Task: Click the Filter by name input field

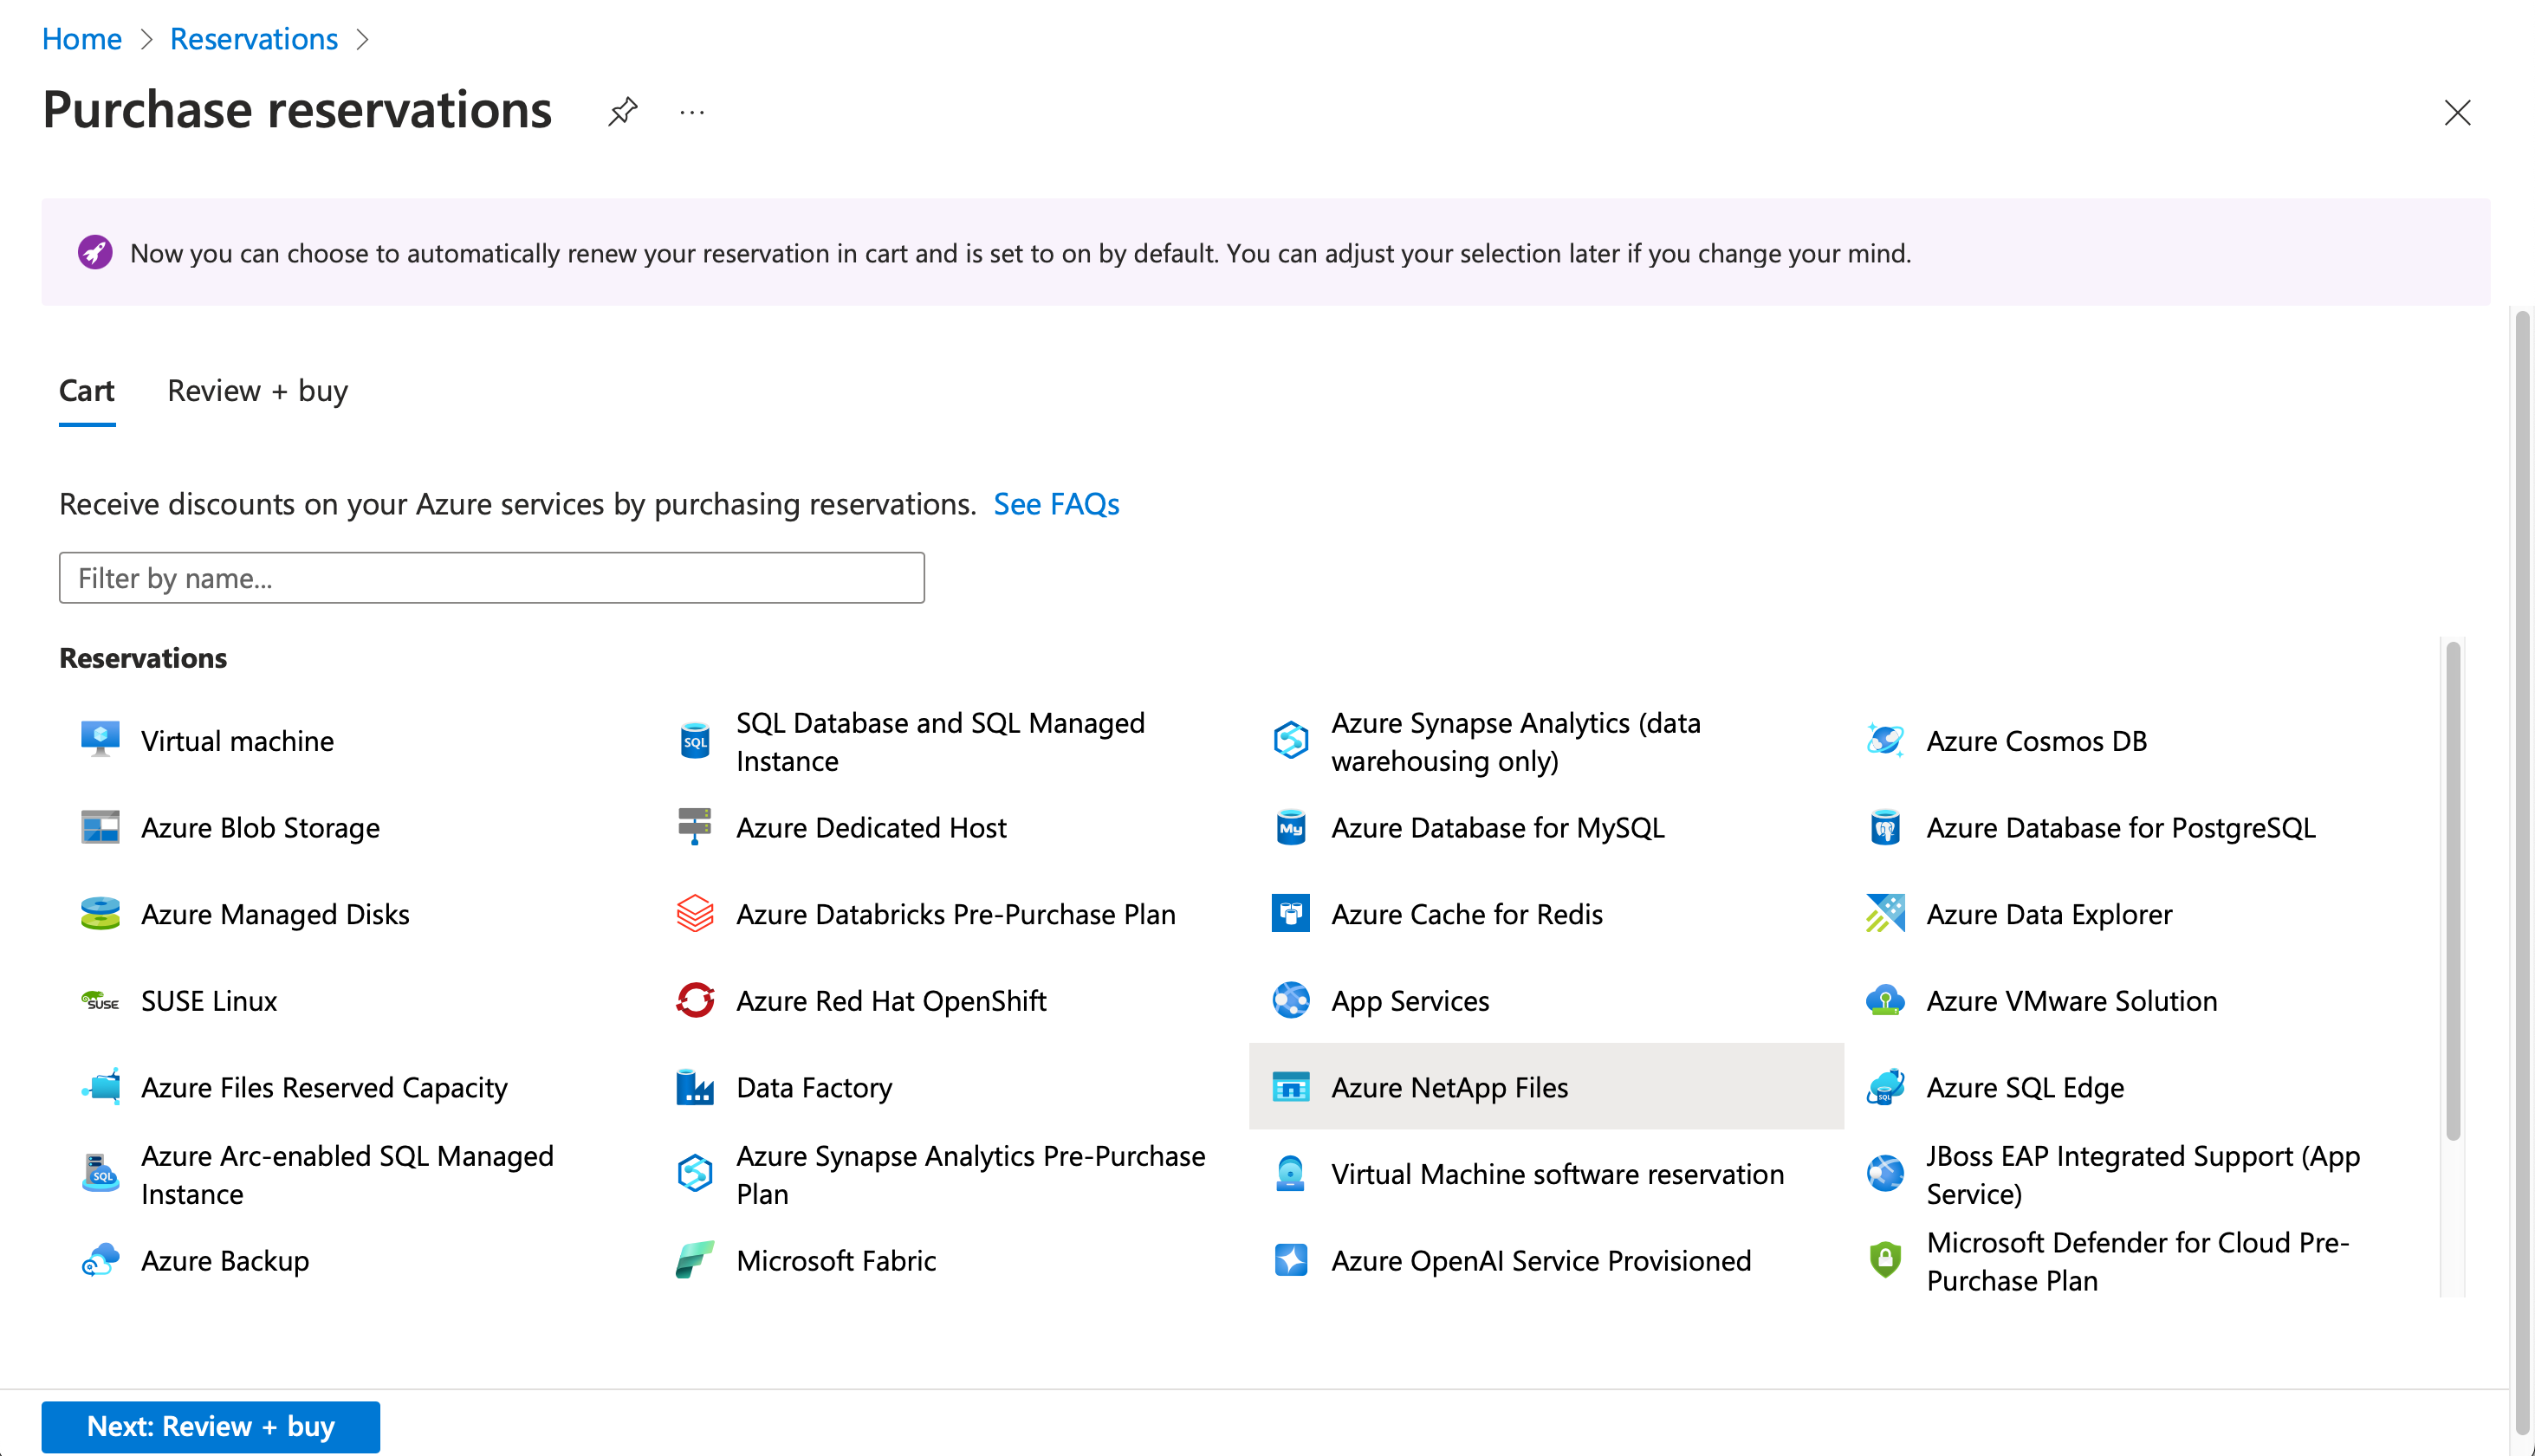Action: (491, 578)
